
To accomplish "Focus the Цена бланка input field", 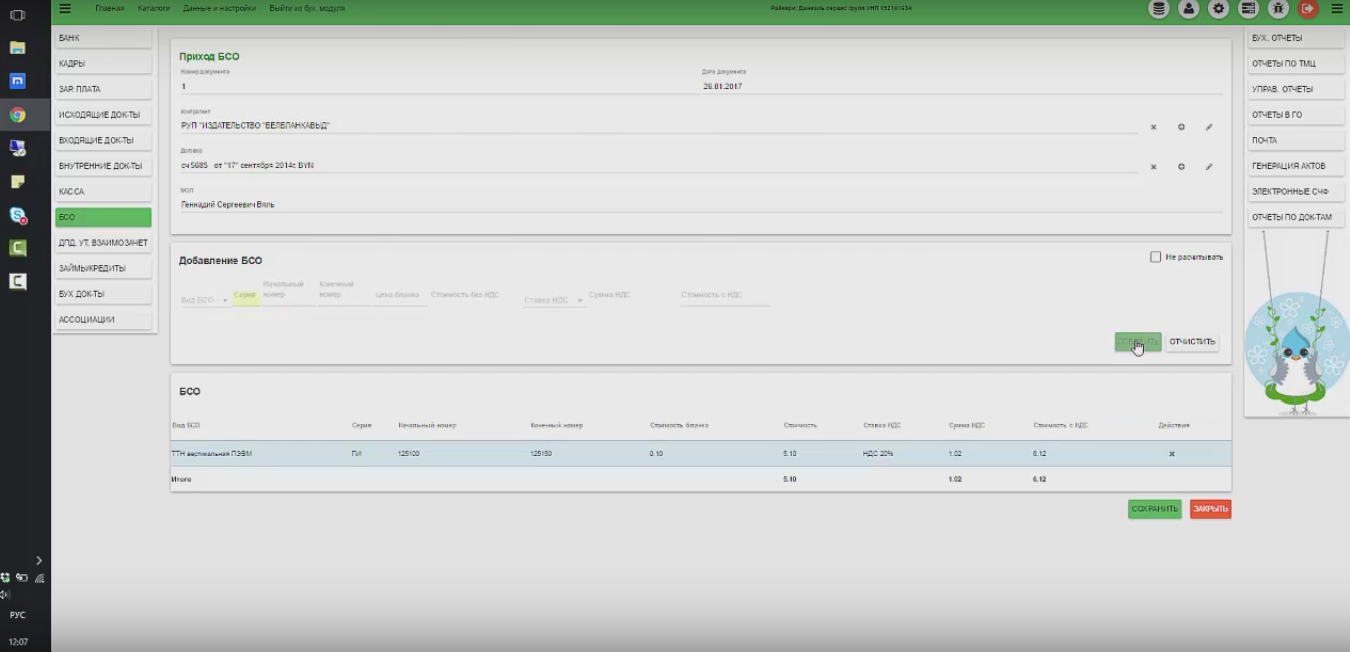I will pos(400,298).
